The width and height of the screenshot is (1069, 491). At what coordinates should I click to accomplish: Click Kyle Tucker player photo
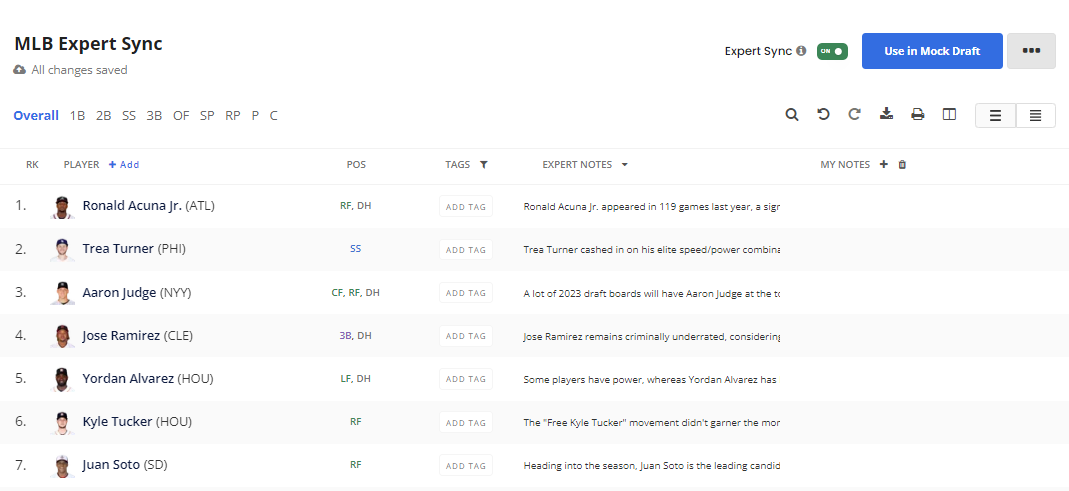click(x=63, y=423)
